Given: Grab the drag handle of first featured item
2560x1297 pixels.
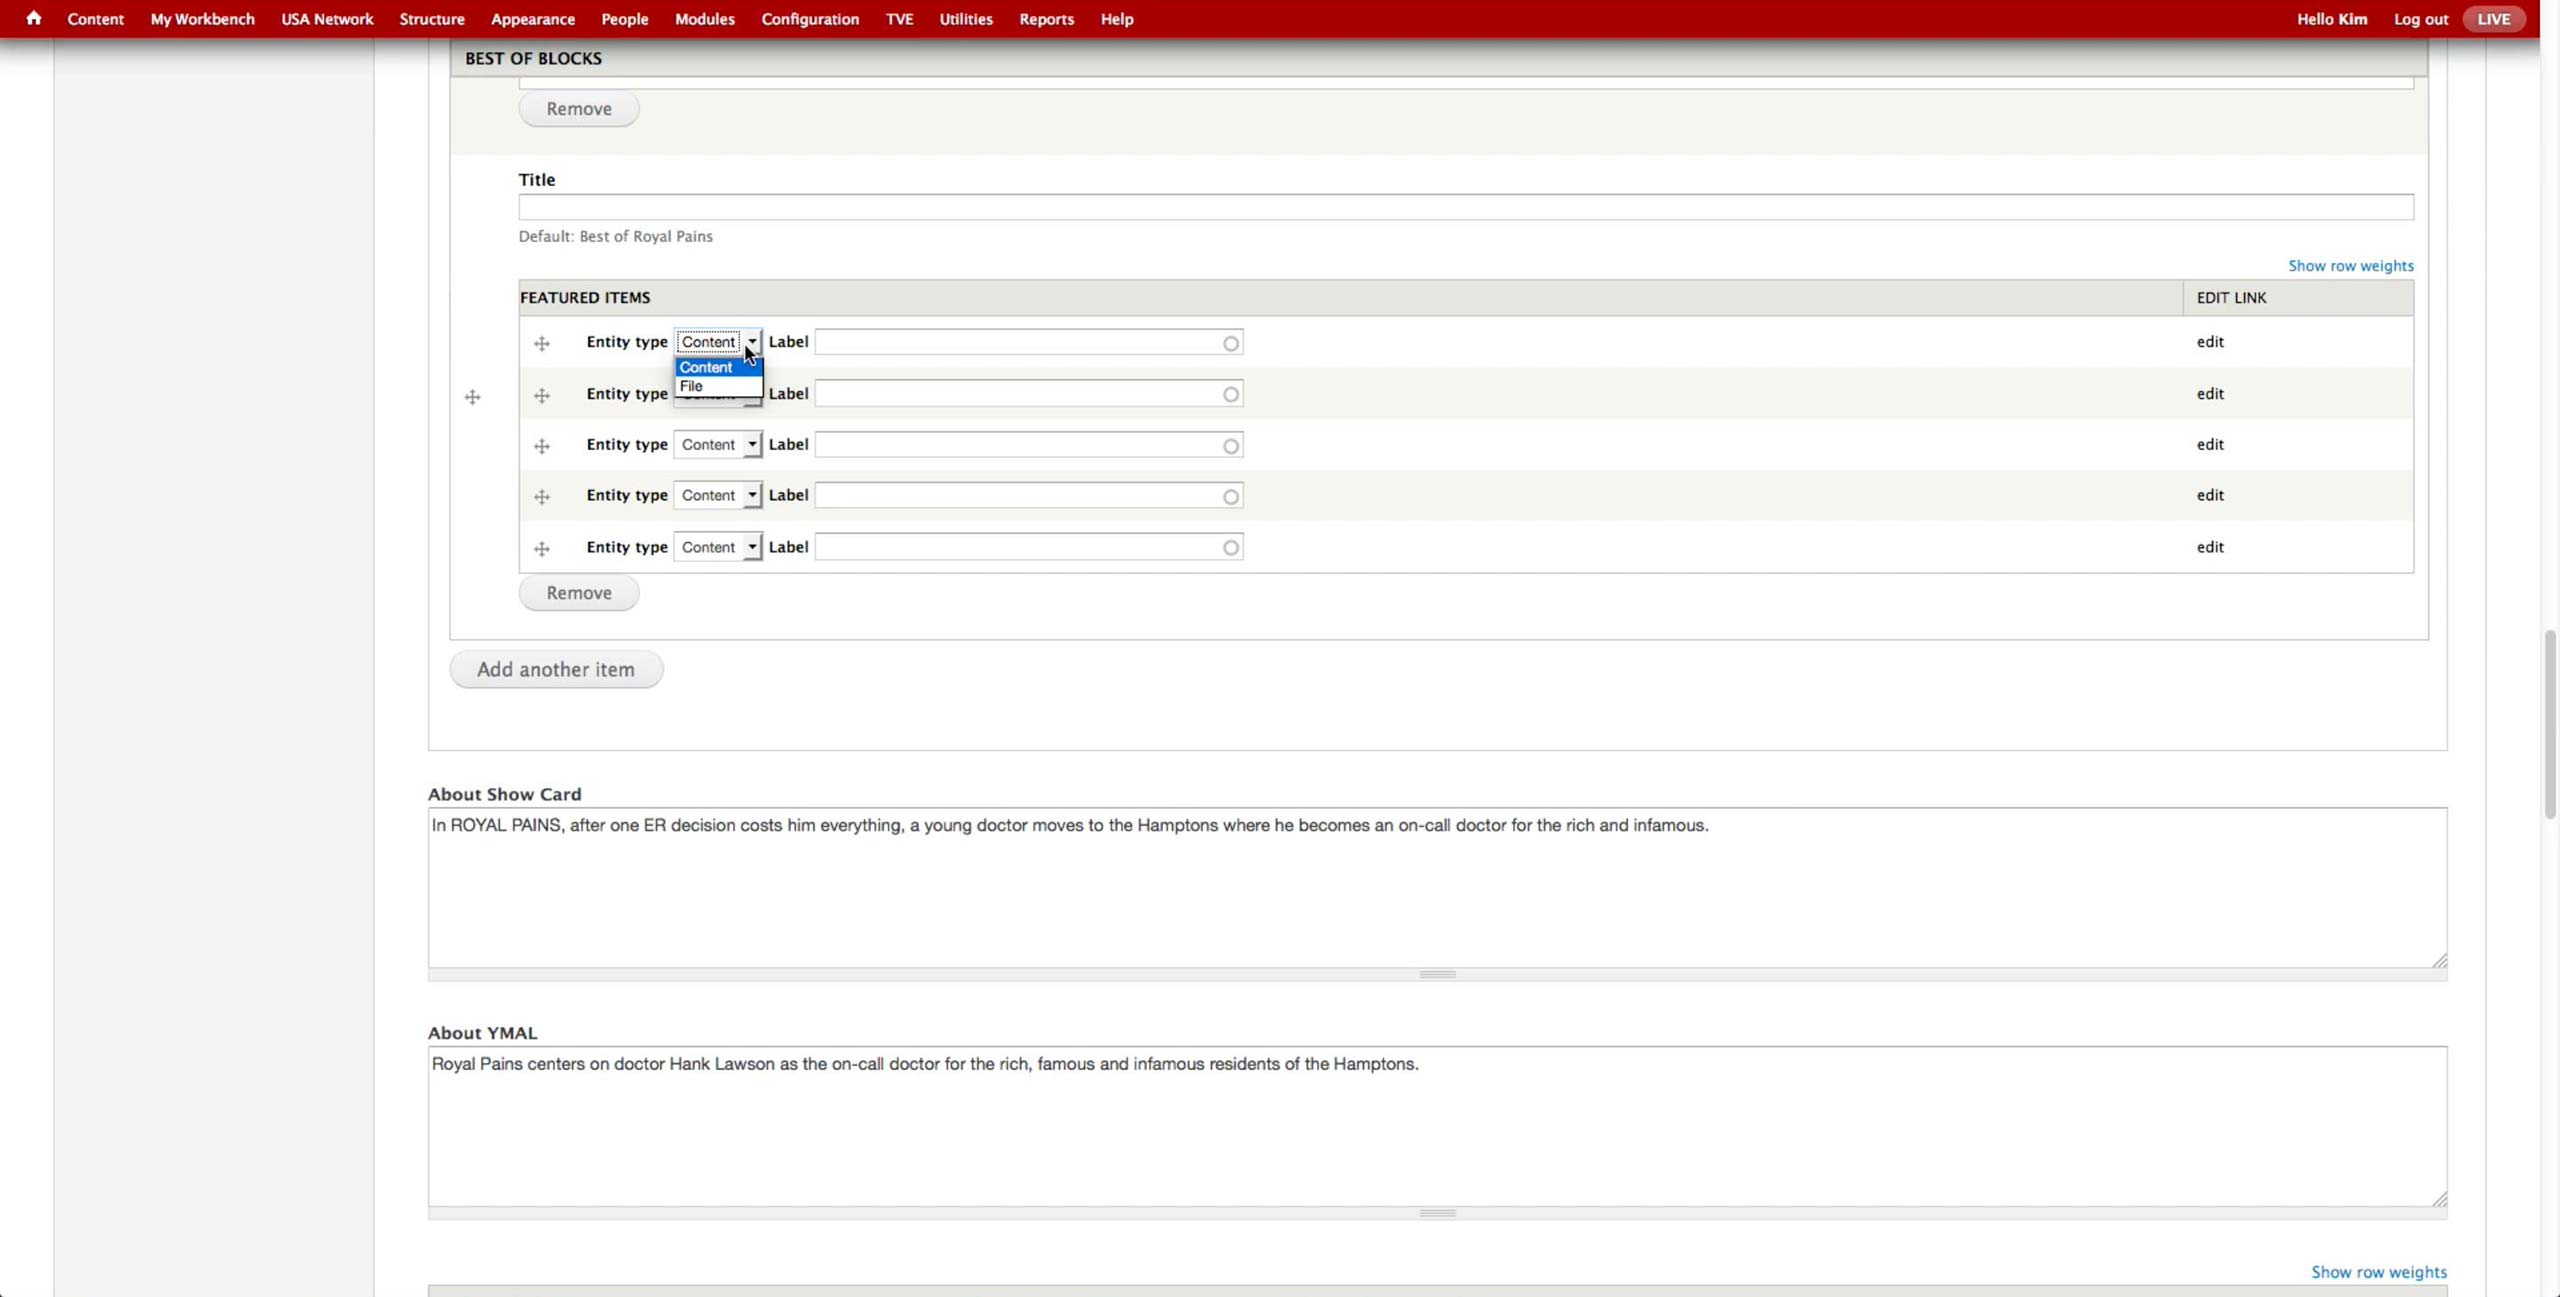Looking at the screenshot, I should pos(542,343).
